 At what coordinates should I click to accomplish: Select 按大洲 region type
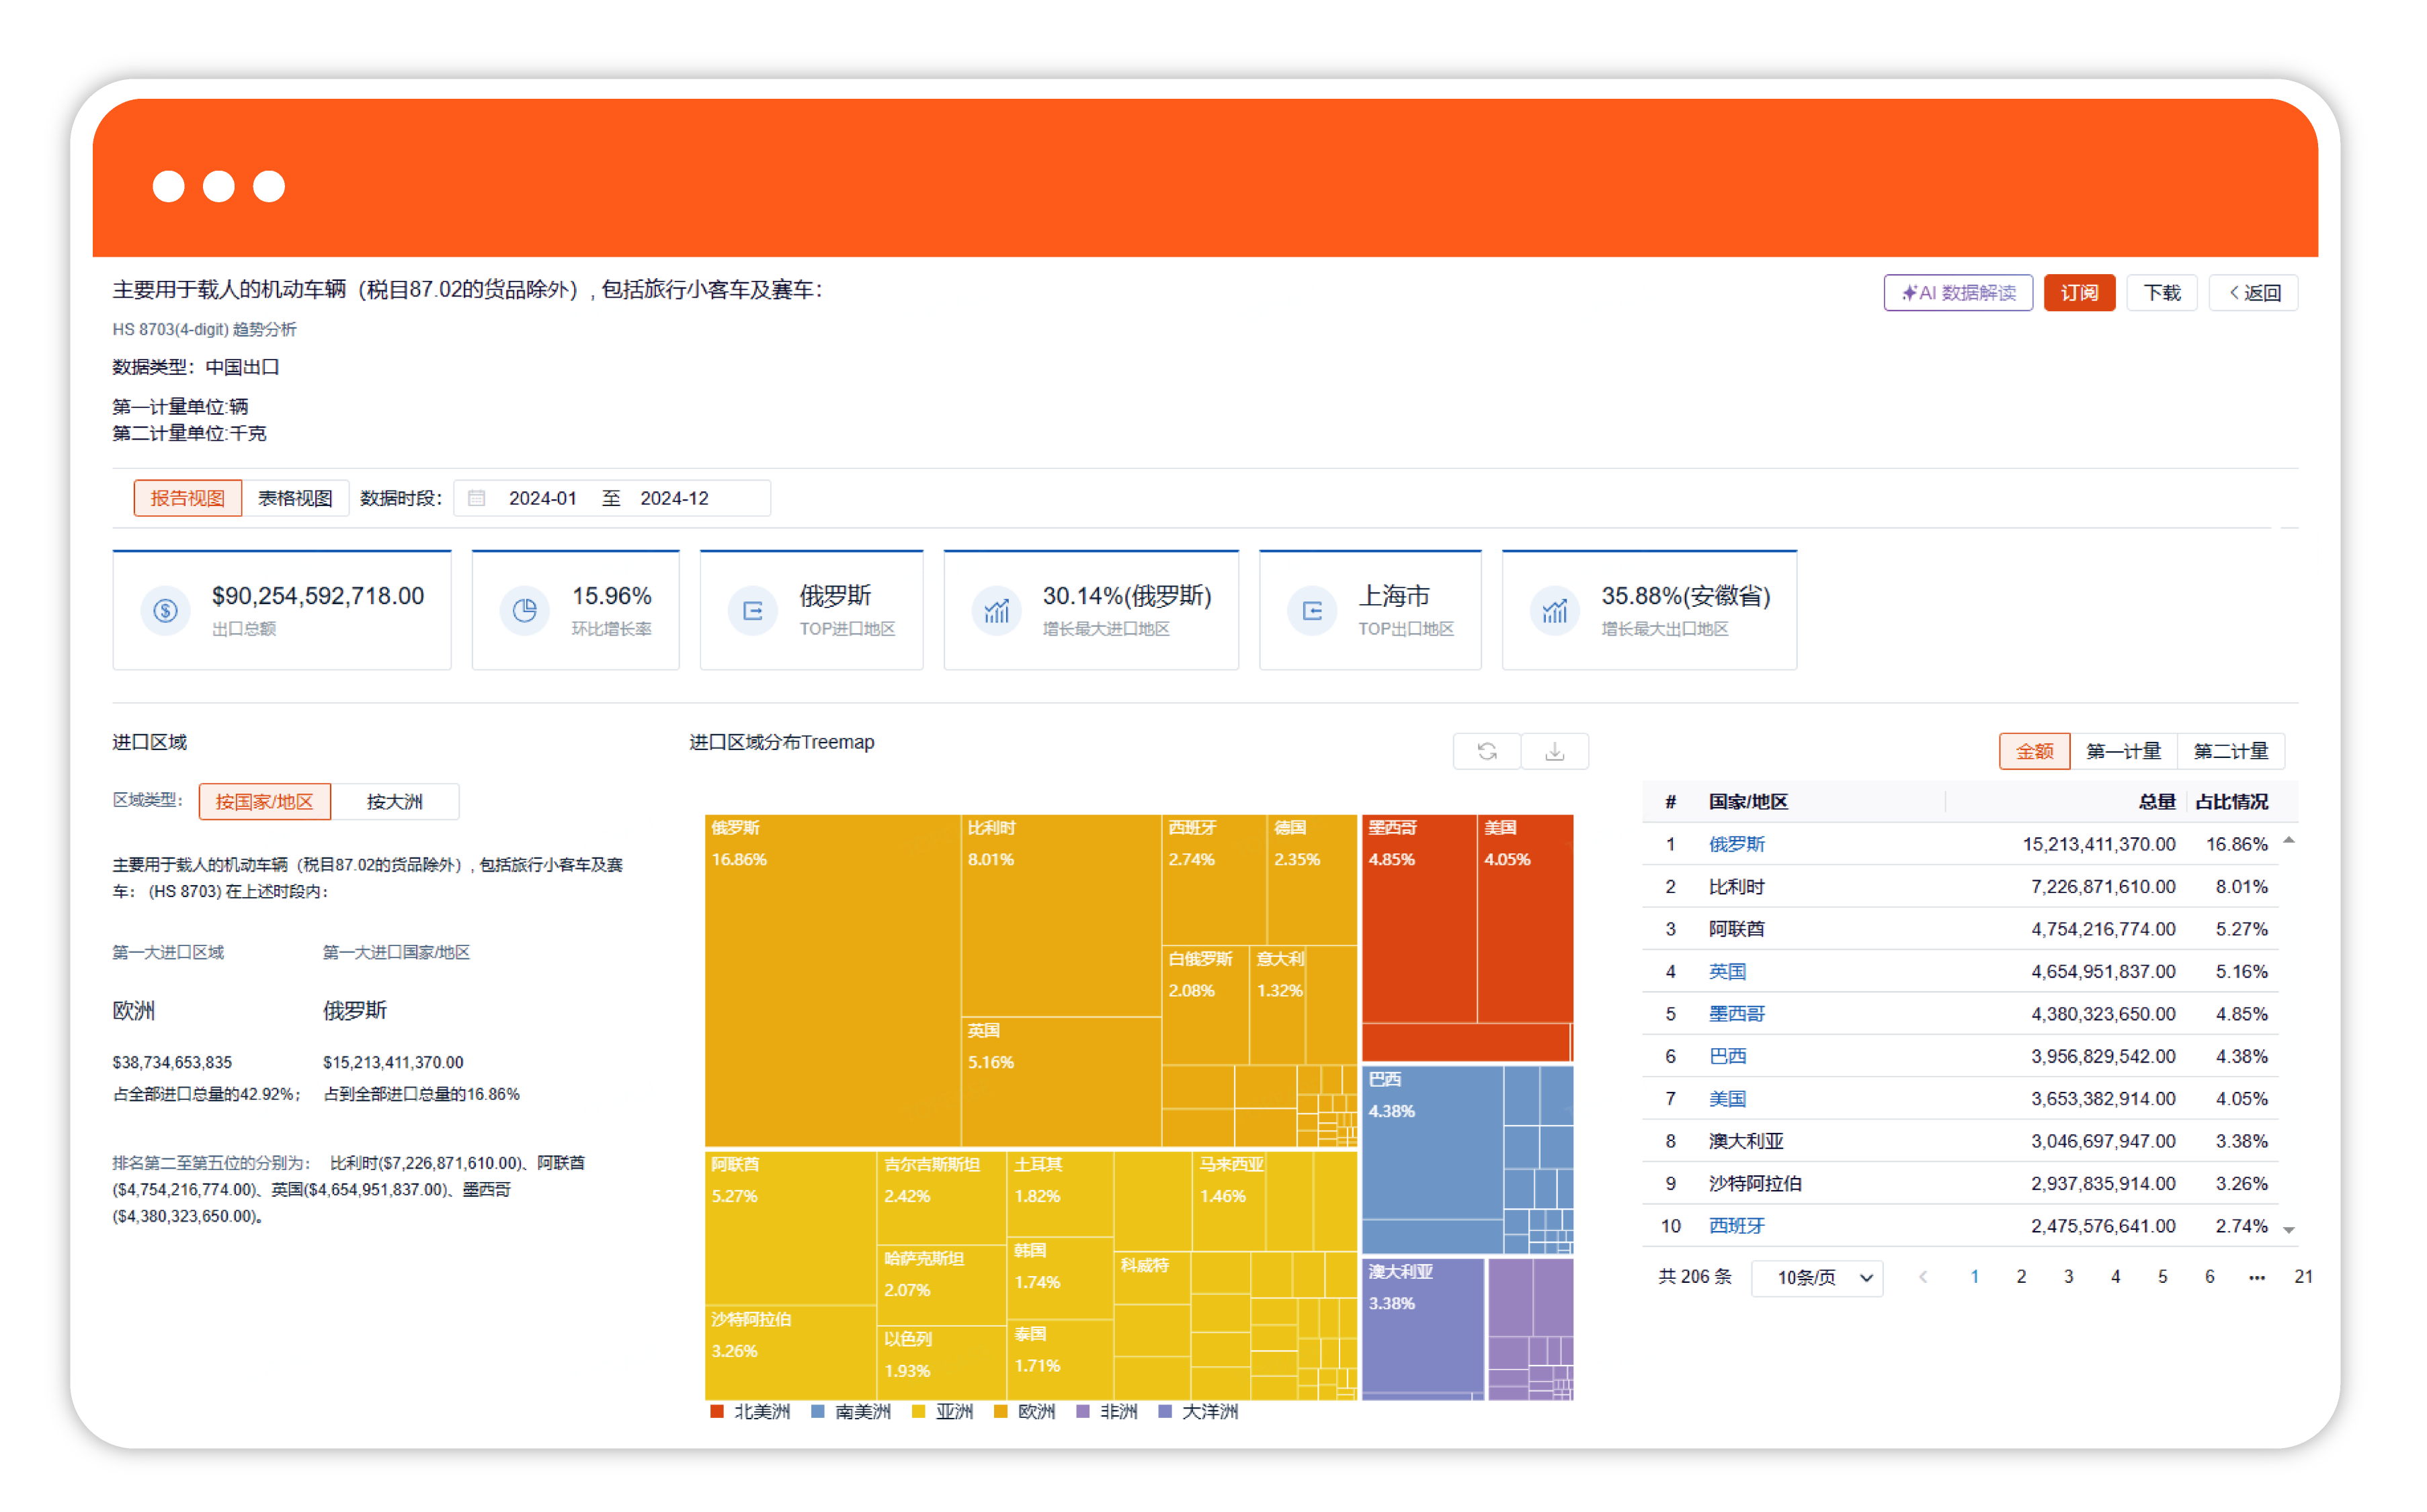394,802
